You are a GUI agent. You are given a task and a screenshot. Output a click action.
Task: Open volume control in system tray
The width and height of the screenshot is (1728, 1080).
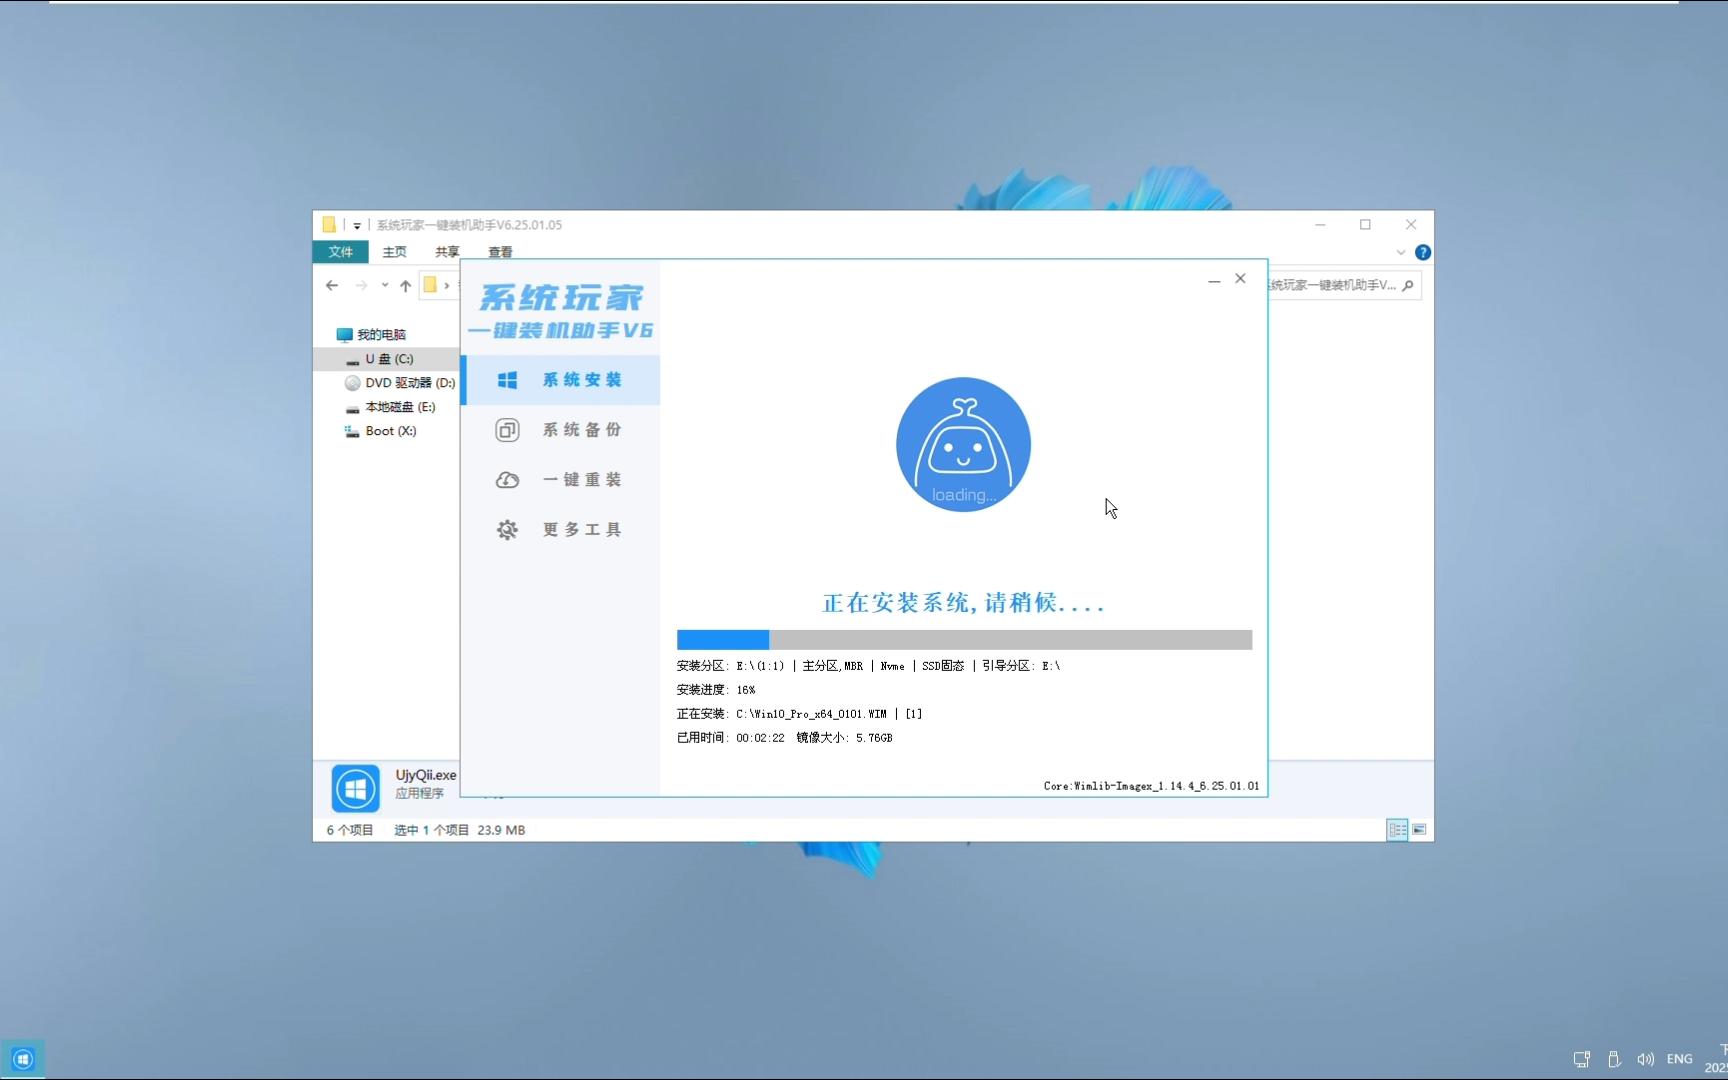[1645, 1059]
